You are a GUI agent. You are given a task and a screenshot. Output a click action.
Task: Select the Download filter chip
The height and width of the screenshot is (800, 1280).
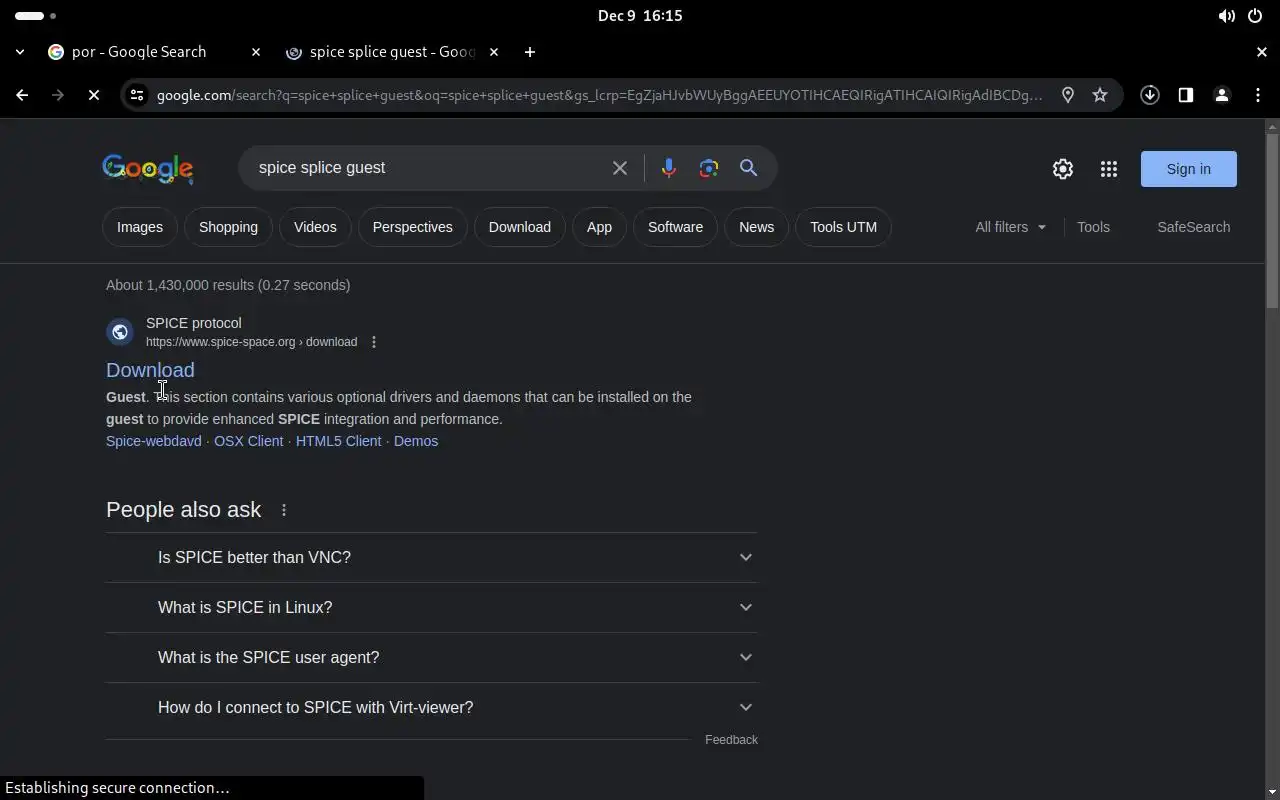[520, 227]
